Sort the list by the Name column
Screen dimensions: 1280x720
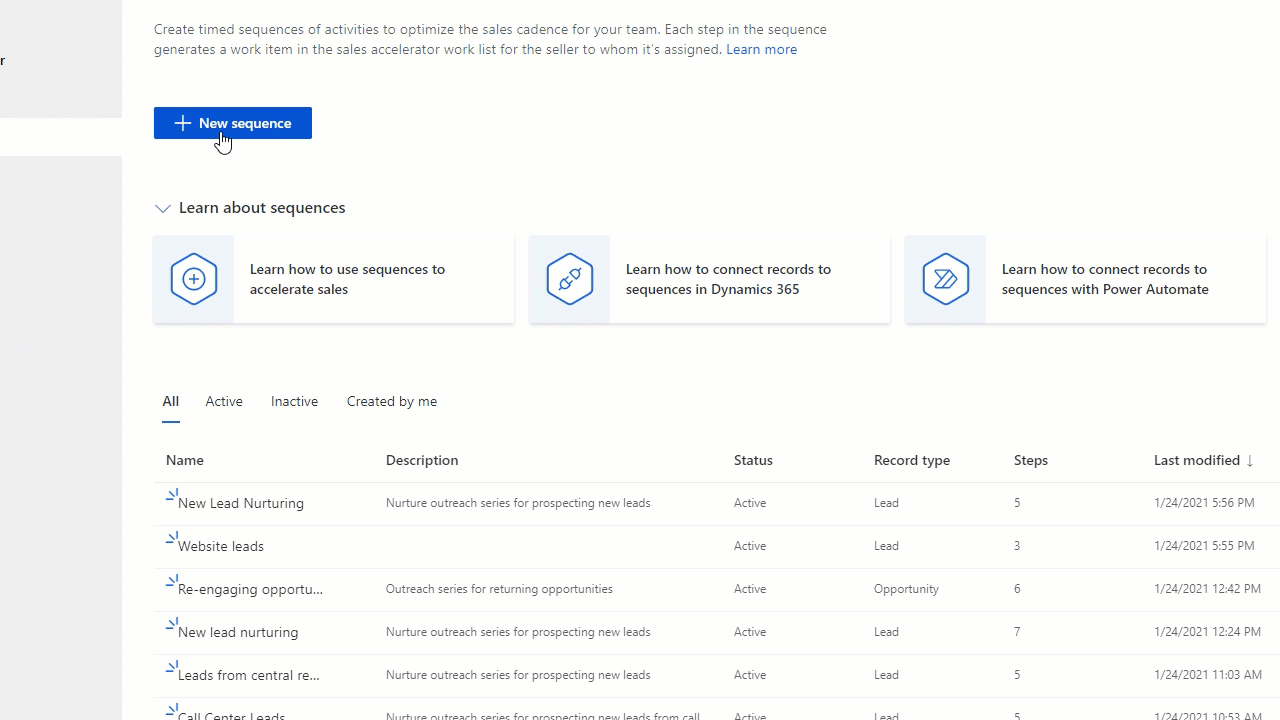pos(184,460)
